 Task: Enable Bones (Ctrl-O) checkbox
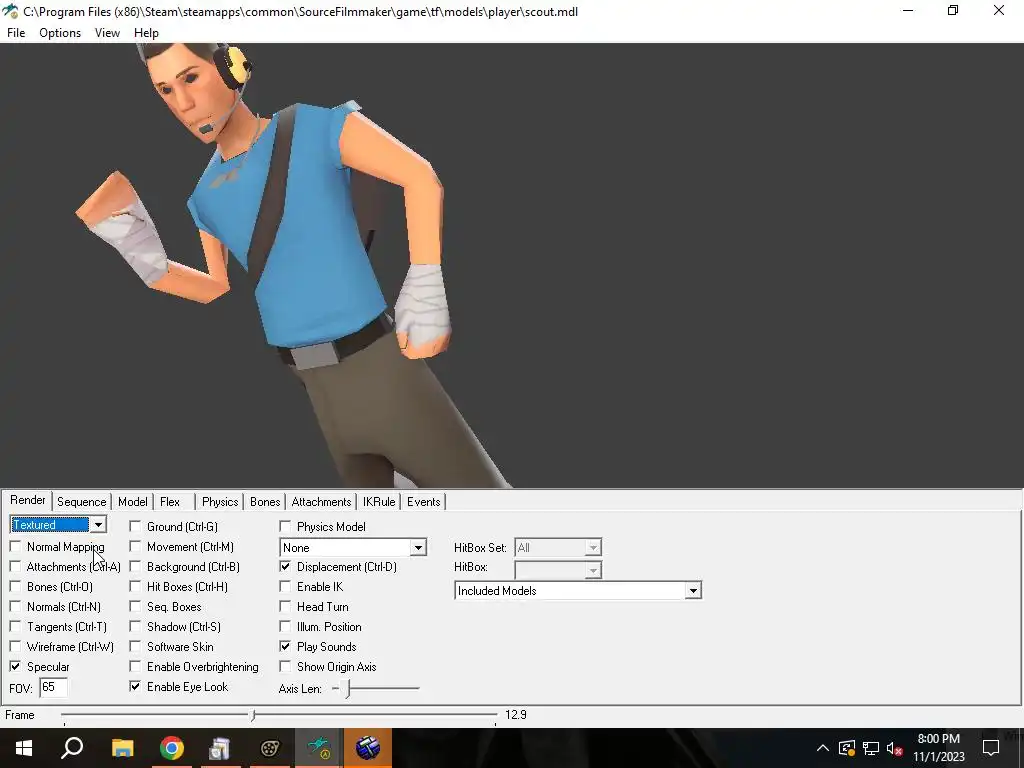[x=16, y=586]
